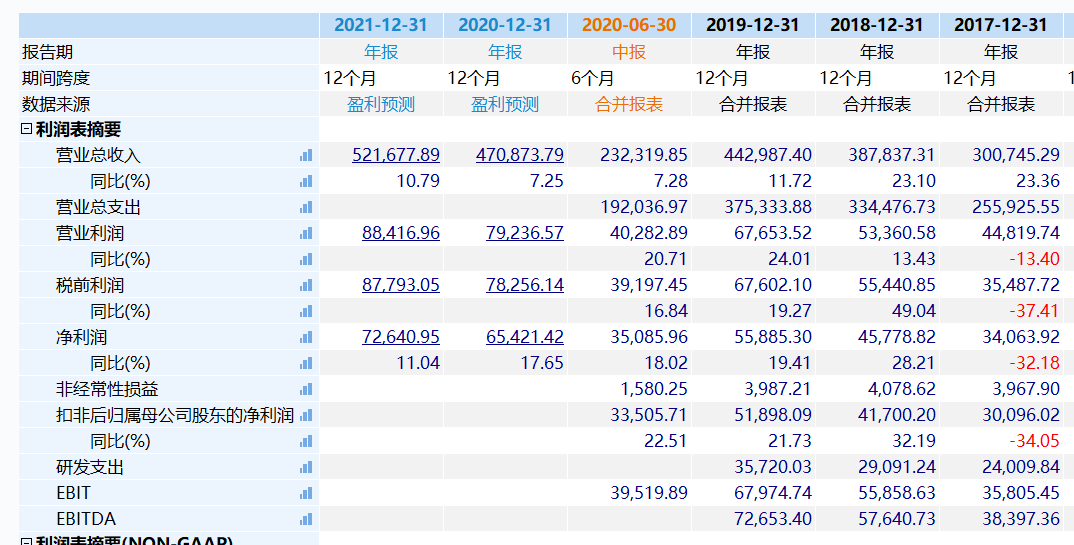Select R&D expense value 35,720.03
The image size is (1074, 545).
773,467
